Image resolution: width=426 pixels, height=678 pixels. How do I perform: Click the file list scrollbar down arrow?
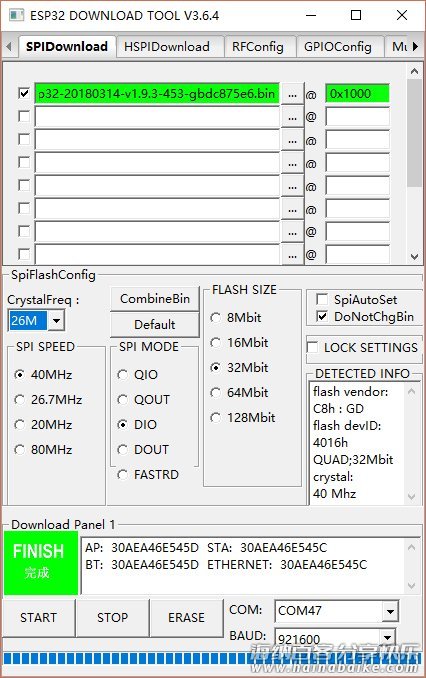414,257
